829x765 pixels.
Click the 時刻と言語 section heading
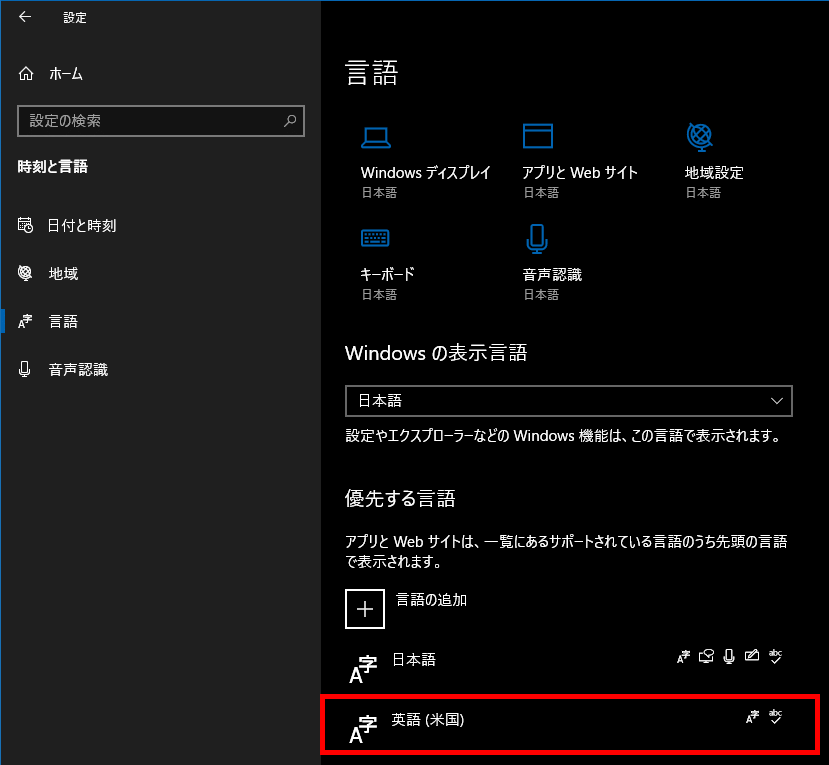(53, 167)
